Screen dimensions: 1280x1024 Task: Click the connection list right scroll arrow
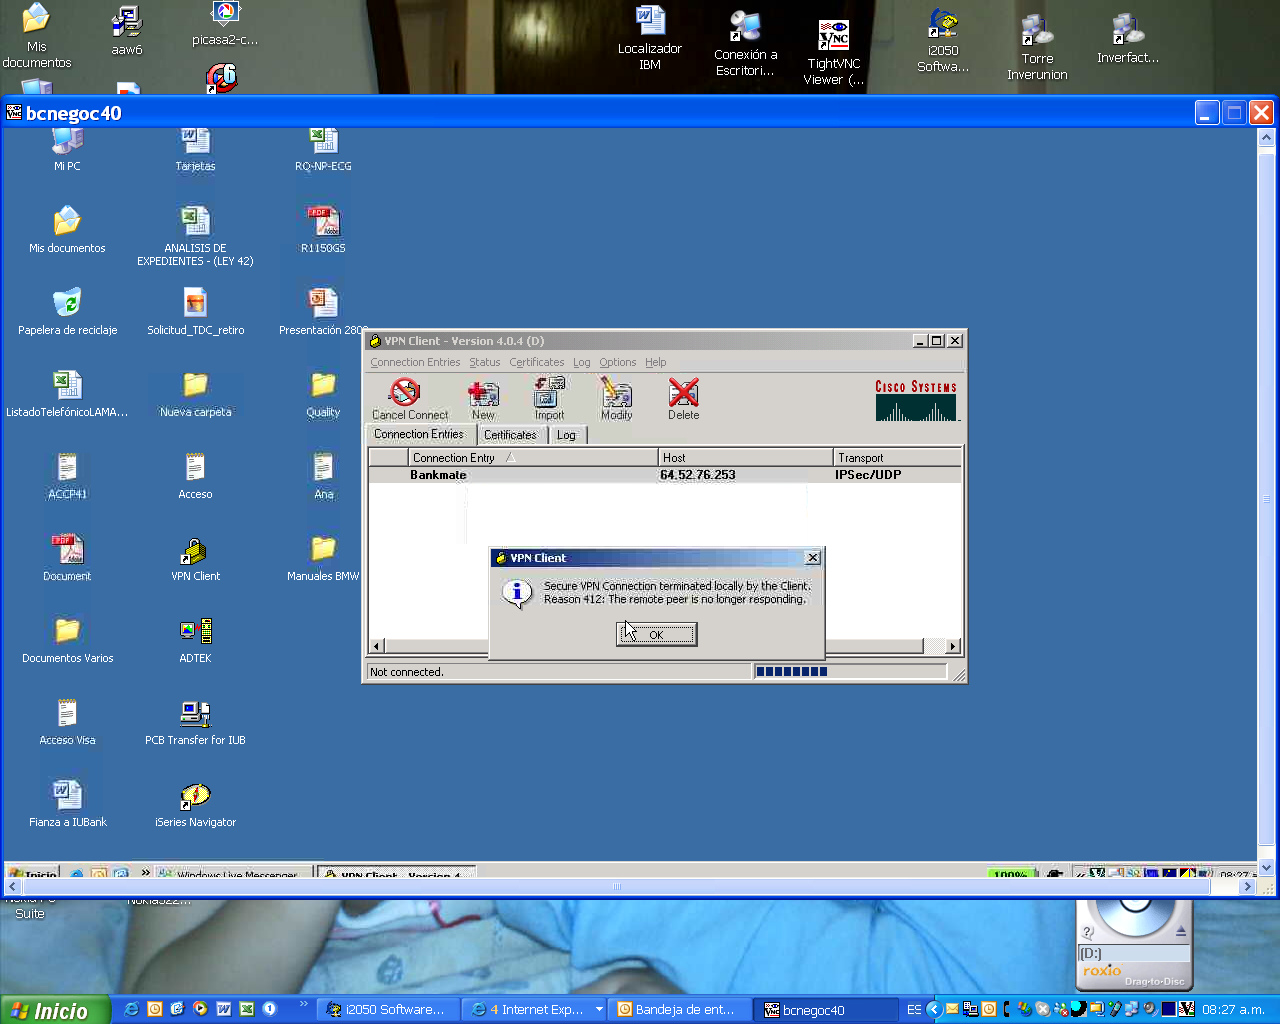coord(953,646)
